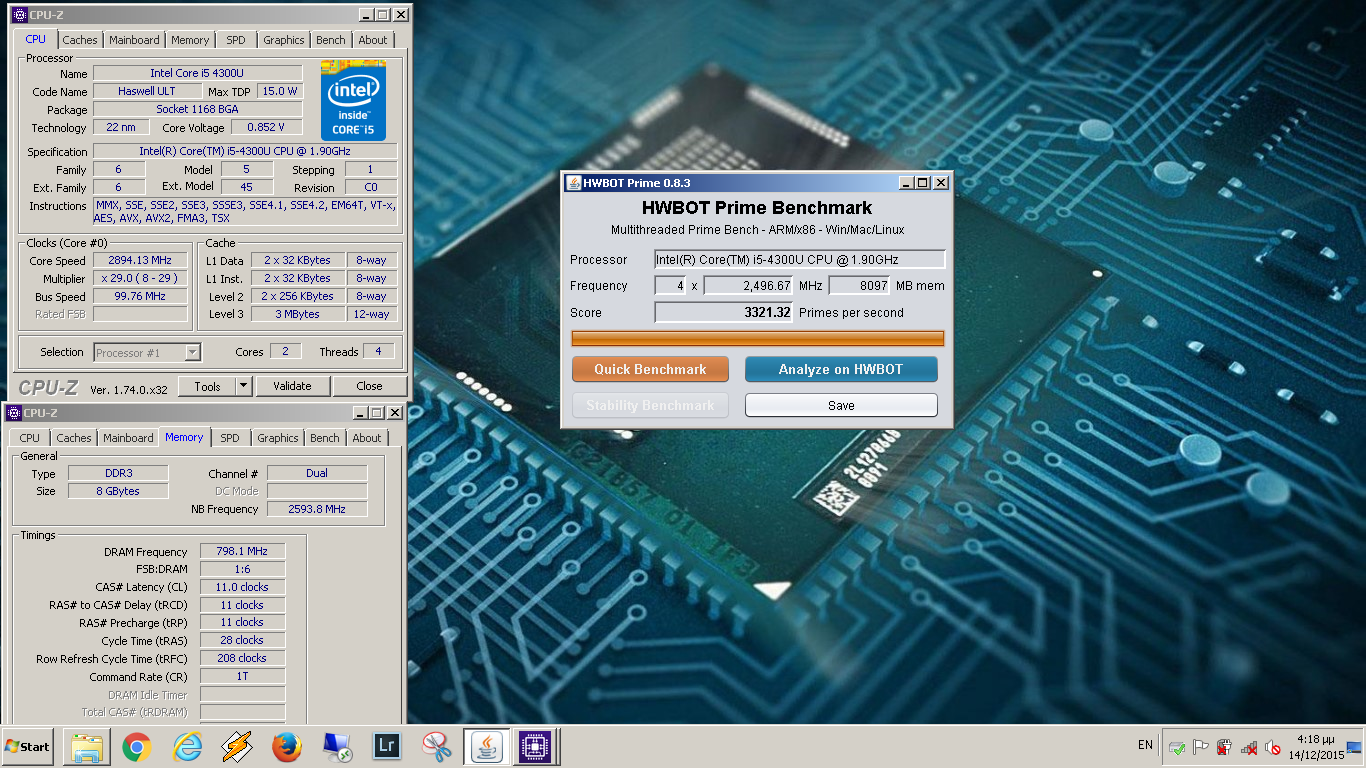
Task: Start the Quick Benchmark in HWBOT Prime
Action: click(650, 369)
